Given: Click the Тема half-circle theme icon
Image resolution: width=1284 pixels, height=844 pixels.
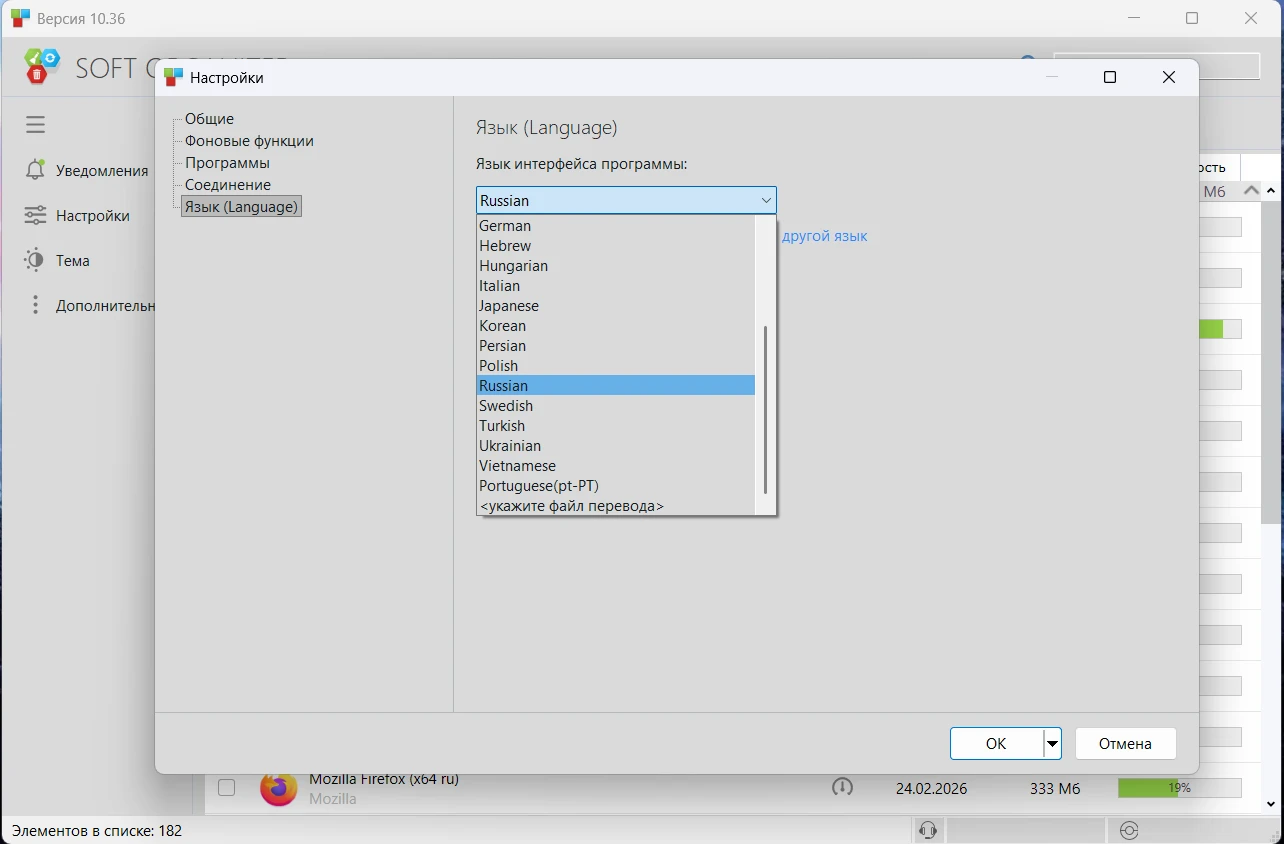Looking at the screenshot, I should pos(36,260).
